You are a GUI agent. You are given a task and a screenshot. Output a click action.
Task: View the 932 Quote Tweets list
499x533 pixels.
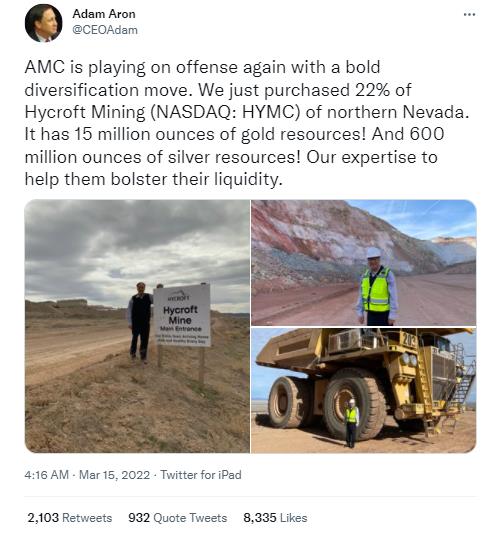(x=177, y=518)
